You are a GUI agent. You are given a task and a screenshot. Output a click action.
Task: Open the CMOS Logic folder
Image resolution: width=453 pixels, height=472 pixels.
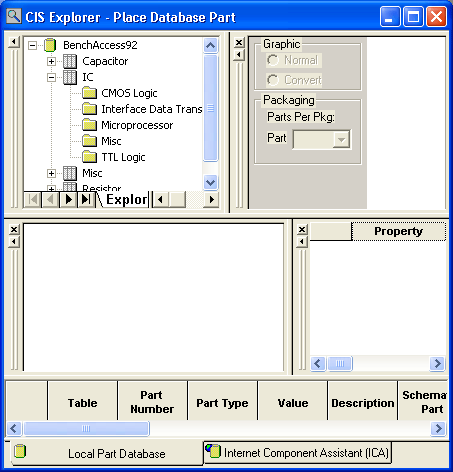tap(129, 93)
